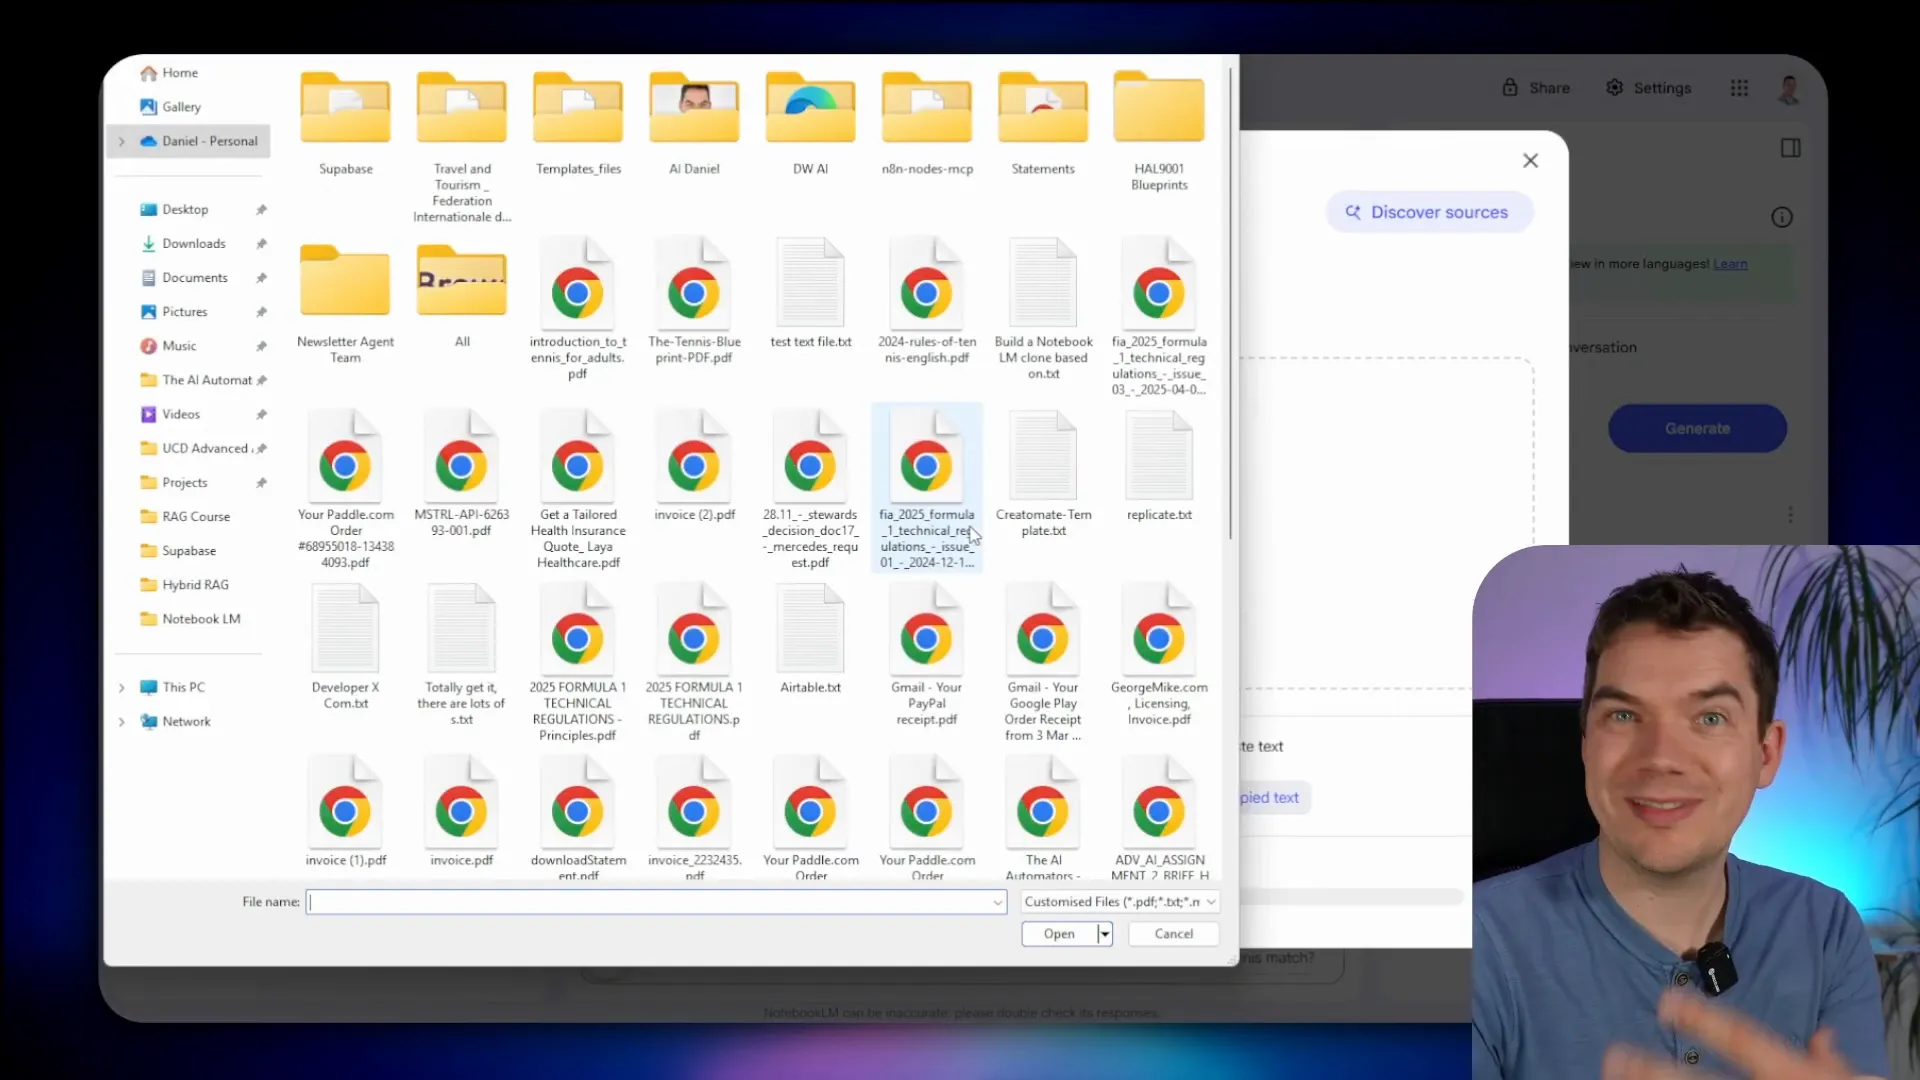Select Airtable.txt file

click(810, 640)
